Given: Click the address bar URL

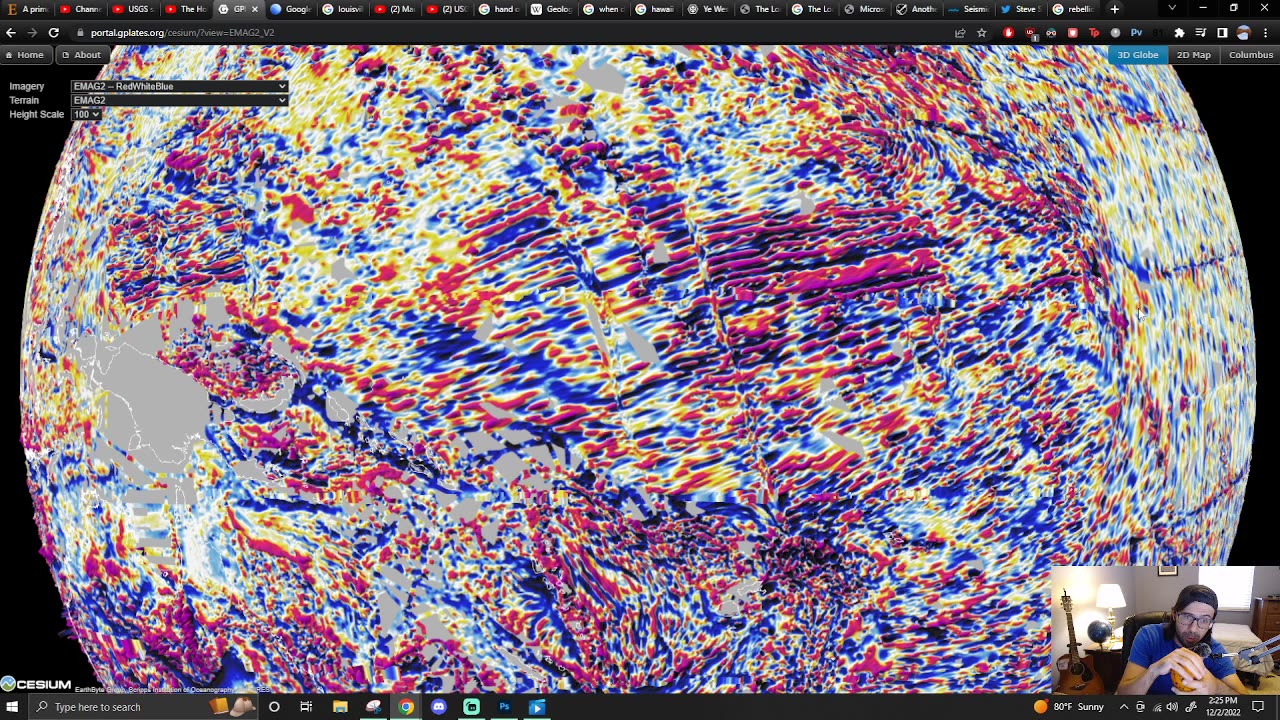Looking at the screenshot, I should 182,32.
